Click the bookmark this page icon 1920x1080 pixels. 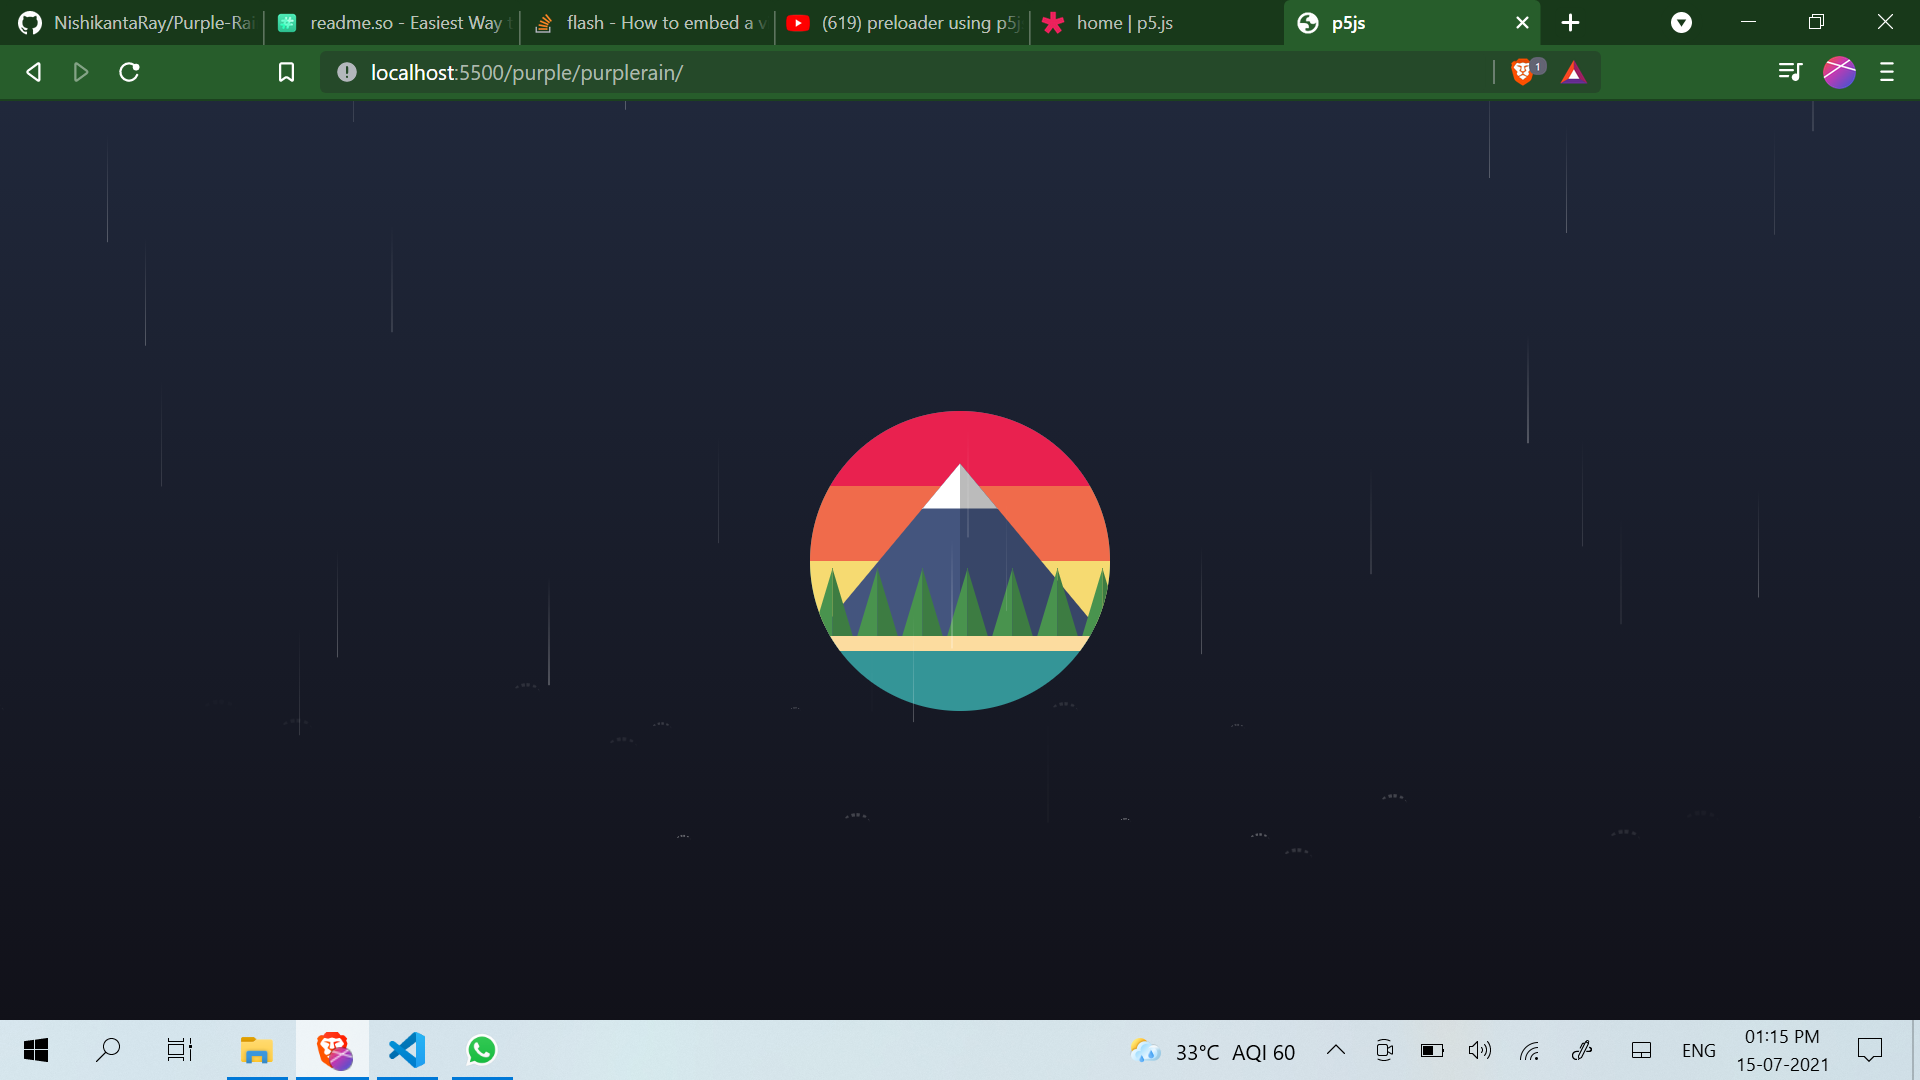tap(286, 72)
